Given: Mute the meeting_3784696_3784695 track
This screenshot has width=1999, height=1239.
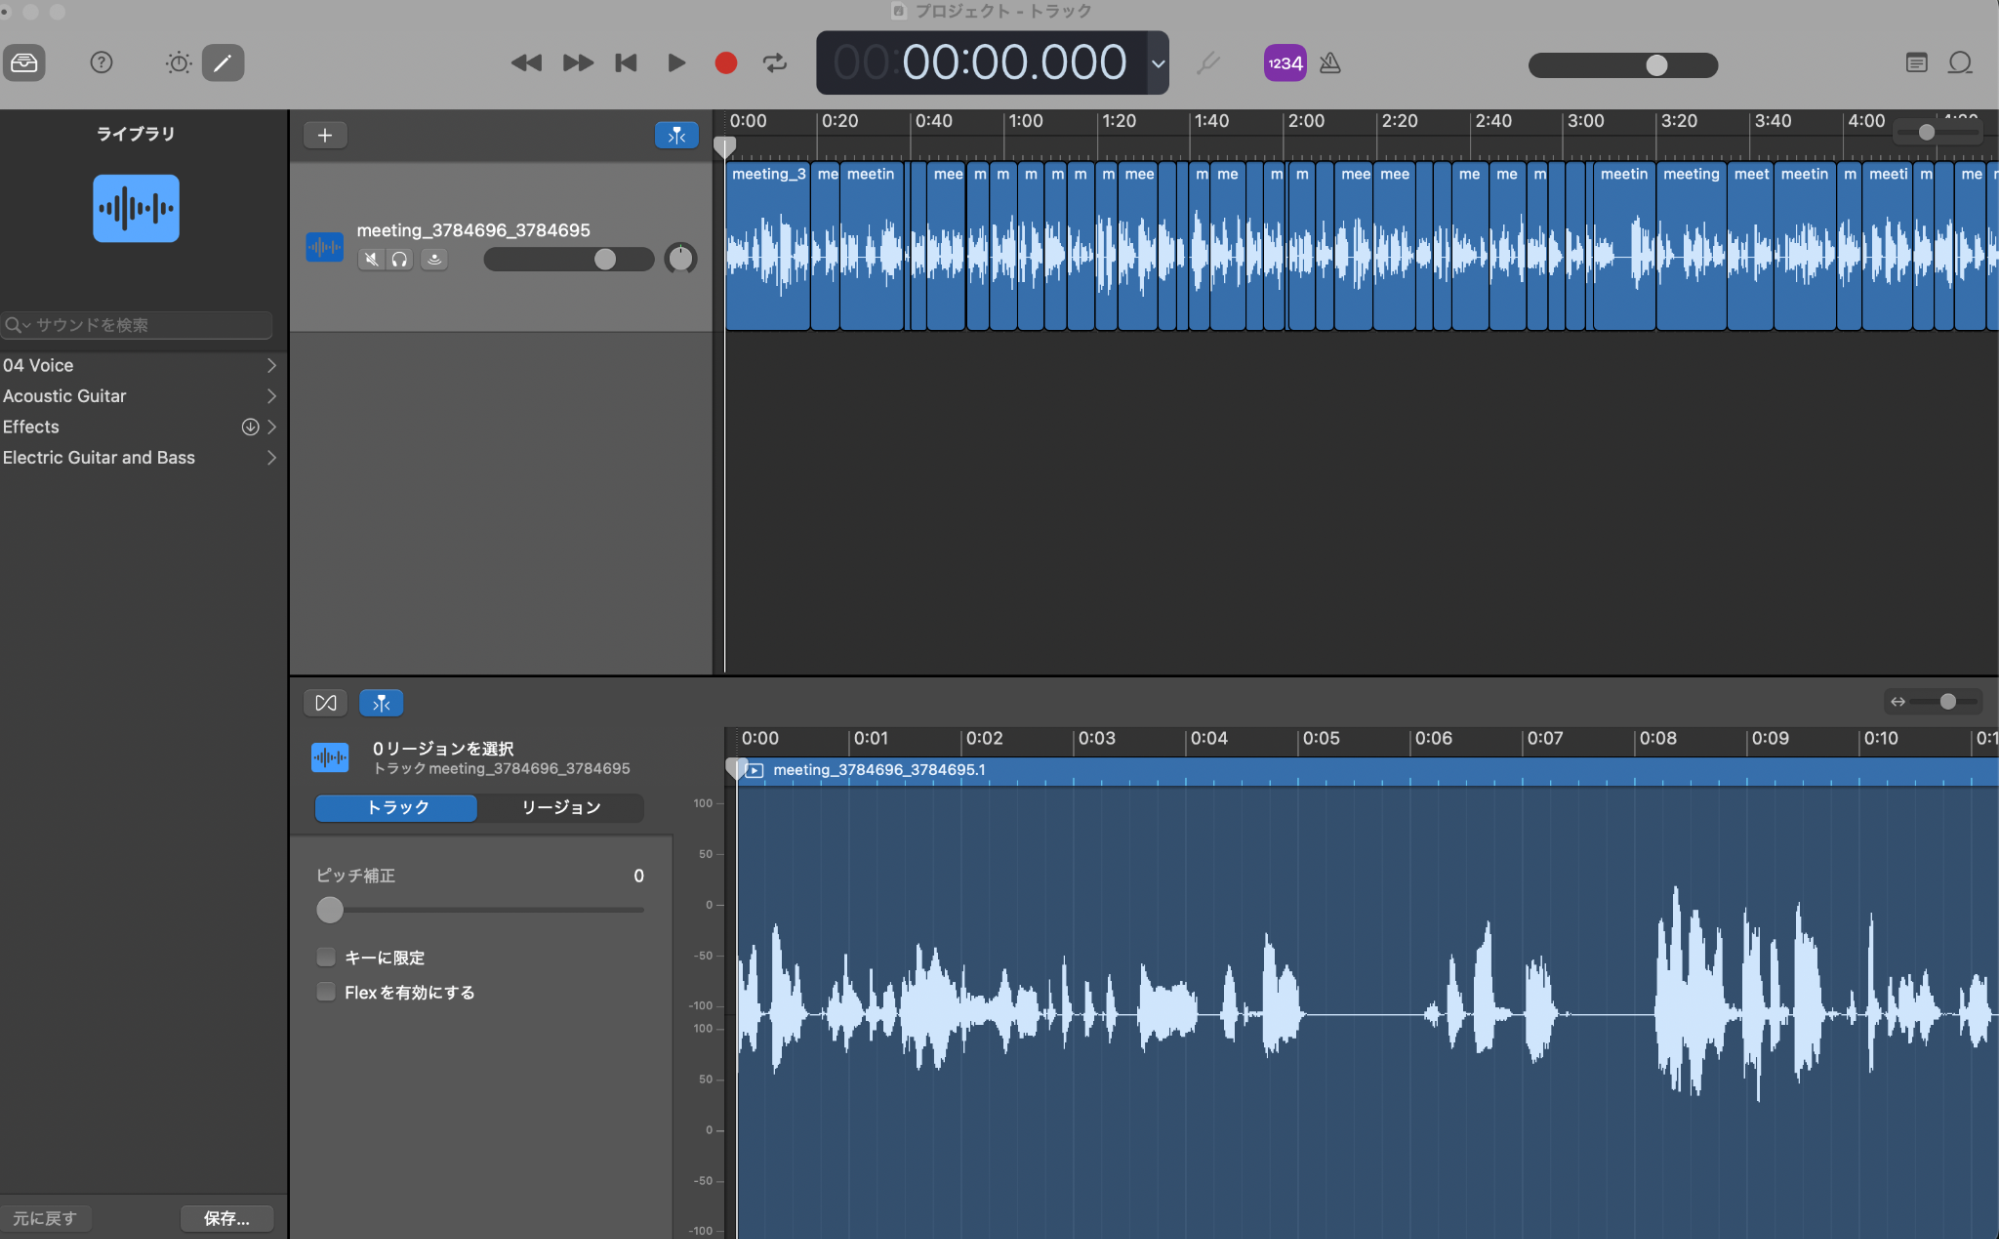Looking at the screenshot, I should pyautogui.click(x=371, y=260).
